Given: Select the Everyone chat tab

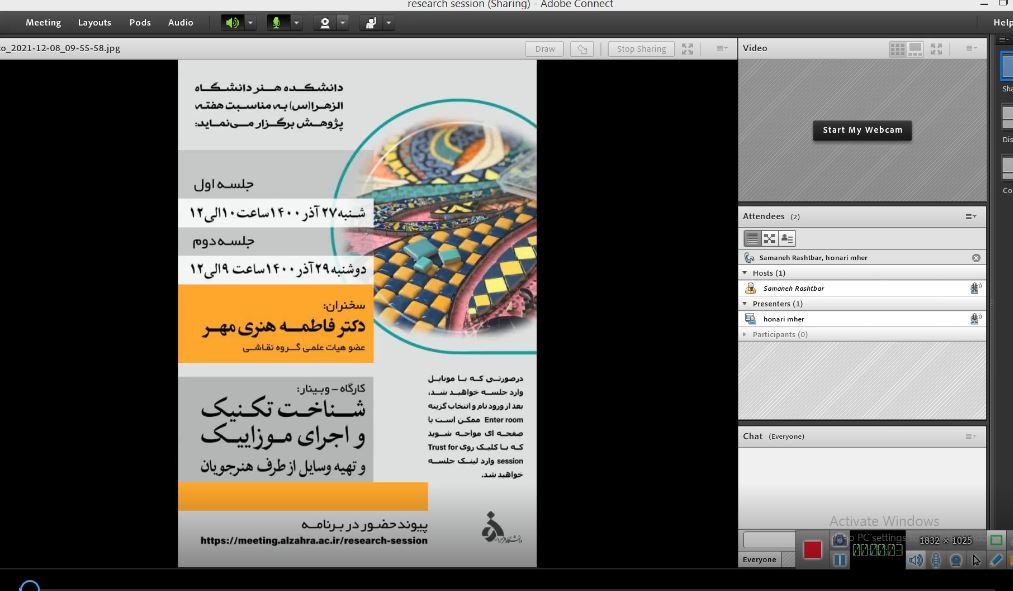Looking at the screenshot, I should point(759,559).
